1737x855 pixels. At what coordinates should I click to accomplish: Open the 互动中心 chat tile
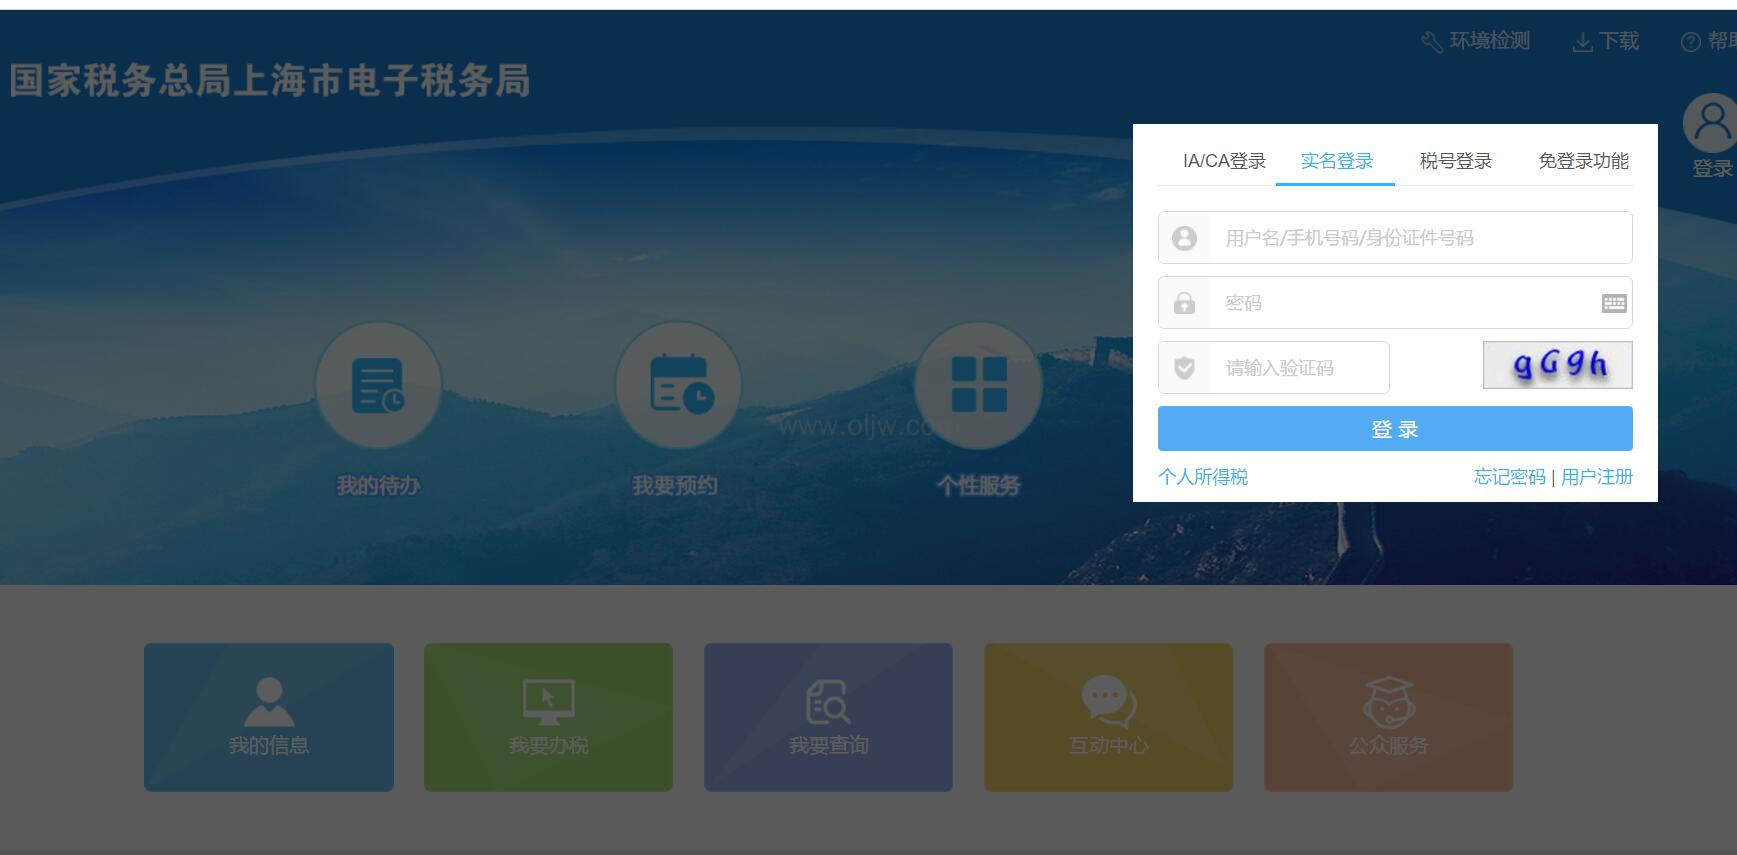(1108, 717)
